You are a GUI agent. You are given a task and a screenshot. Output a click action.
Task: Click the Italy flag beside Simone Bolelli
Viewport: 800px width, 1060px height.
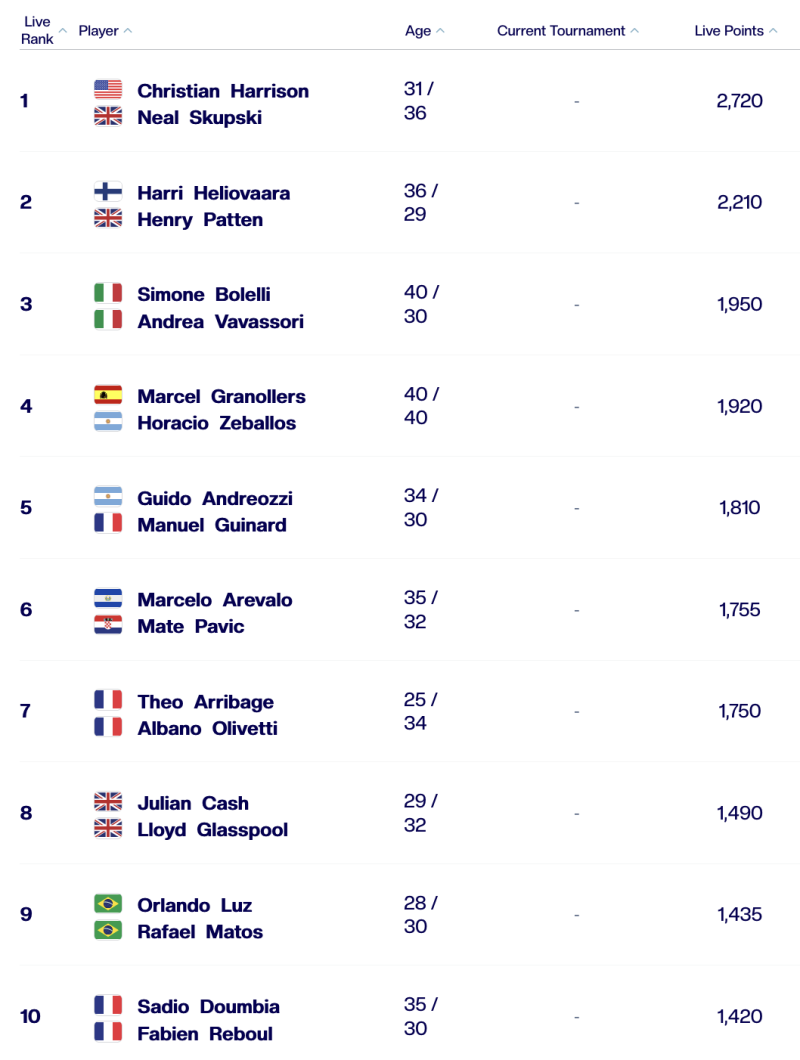pos(108,294)
